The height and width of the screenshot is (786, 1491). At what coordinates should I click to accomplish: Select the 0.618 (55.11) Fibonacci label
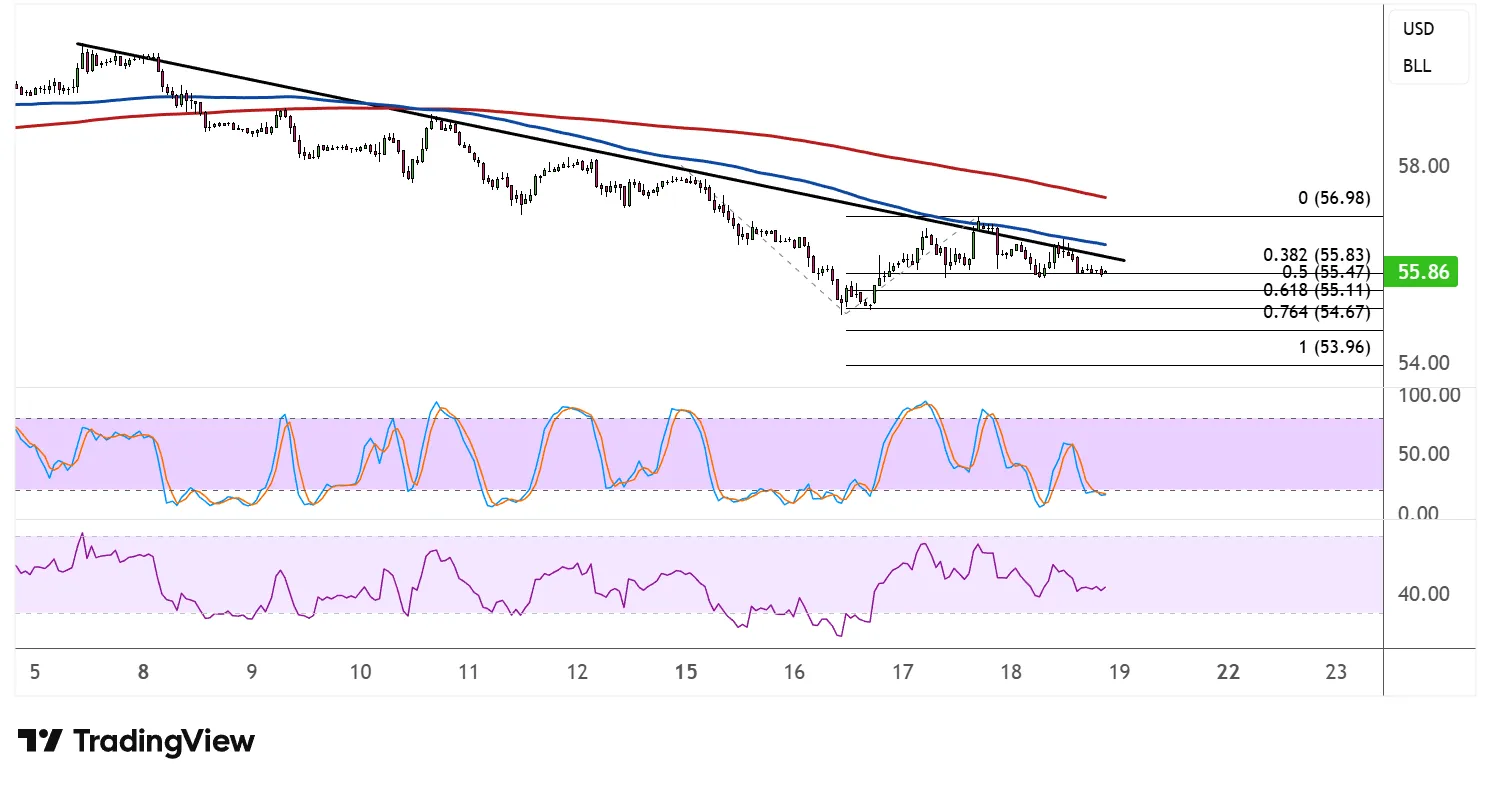1316,291
